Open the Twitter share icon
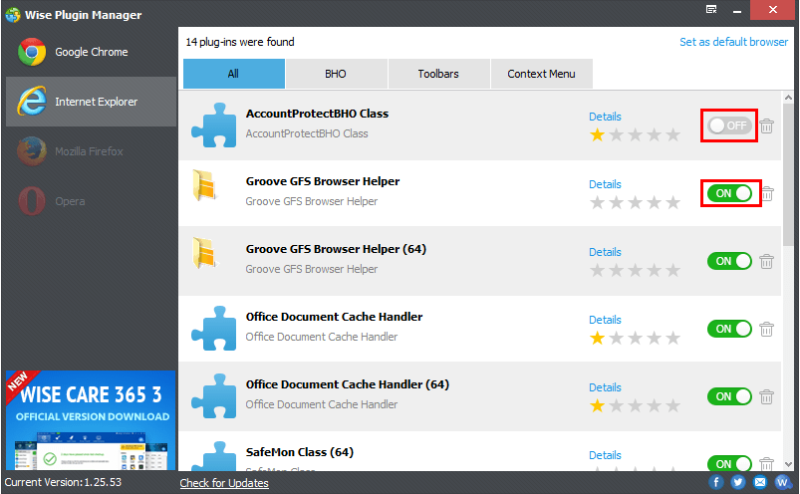 pos(738,483)
